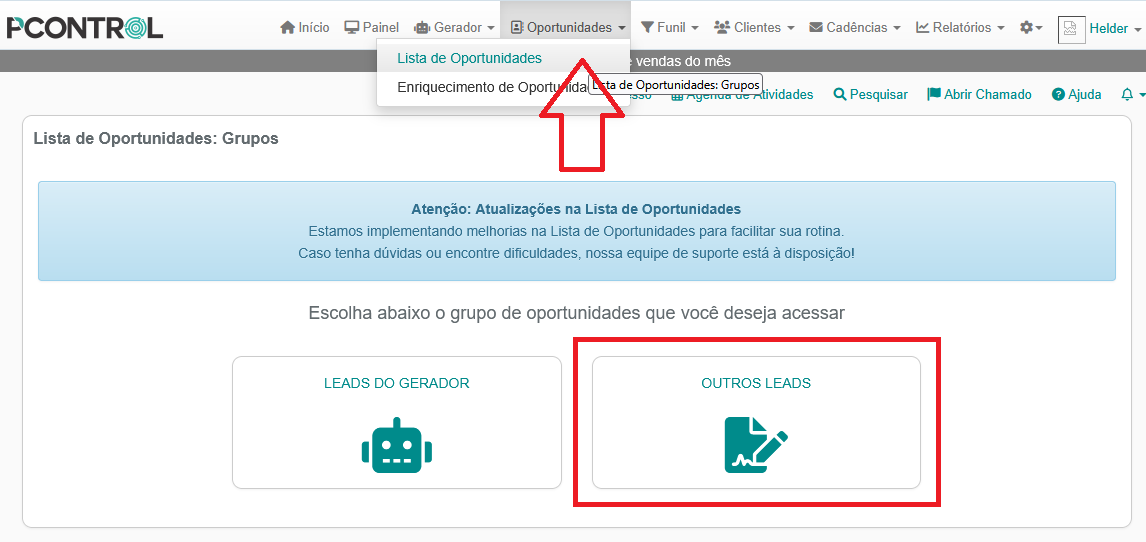
Task: Click the PControl logo
Action: tap(85, 28)
